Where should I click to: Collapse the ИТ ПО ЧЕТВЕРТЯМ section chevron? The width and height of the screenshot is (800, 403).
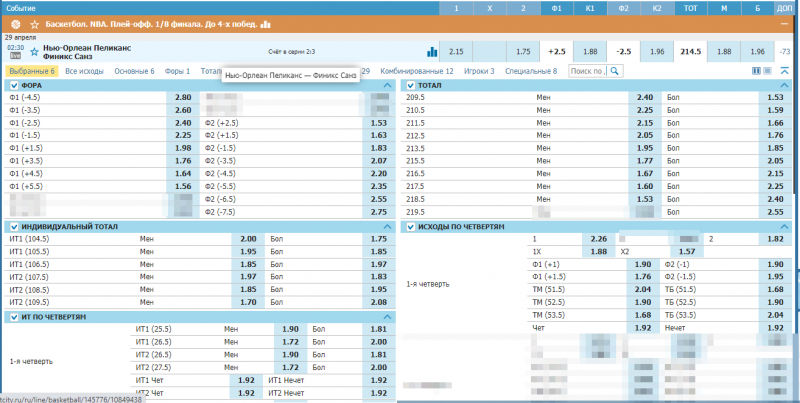[386, 317]
